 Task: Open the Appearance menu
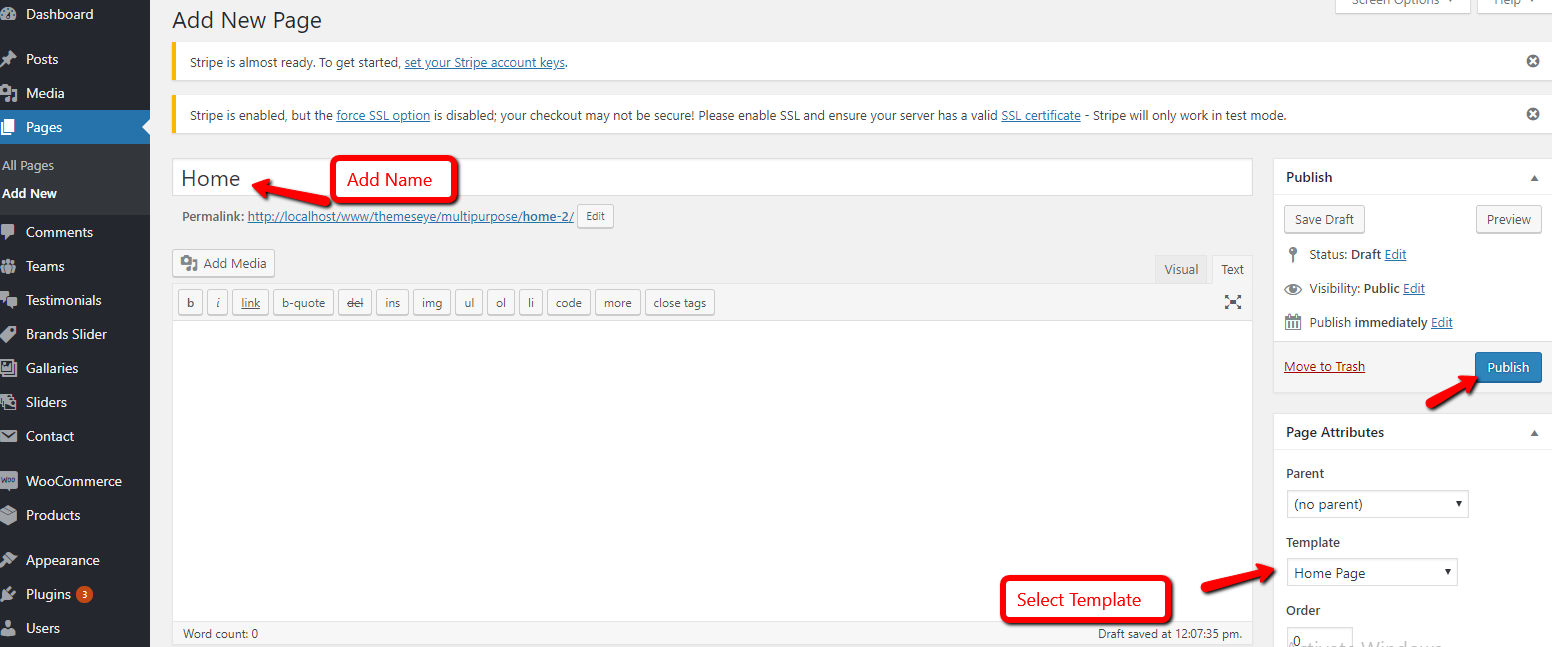62,560
